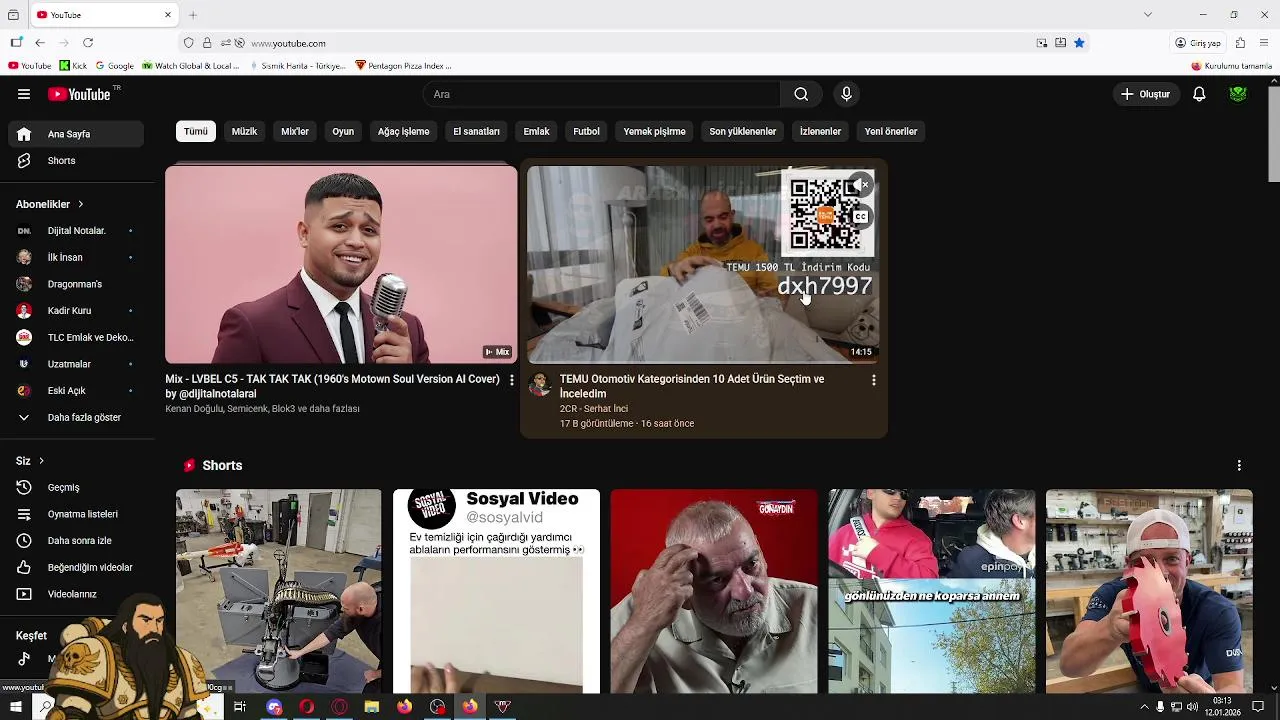The image size is (1280, 720).
Task: Go to Ana Sayfa in sidebar
Action: [76, 134]
